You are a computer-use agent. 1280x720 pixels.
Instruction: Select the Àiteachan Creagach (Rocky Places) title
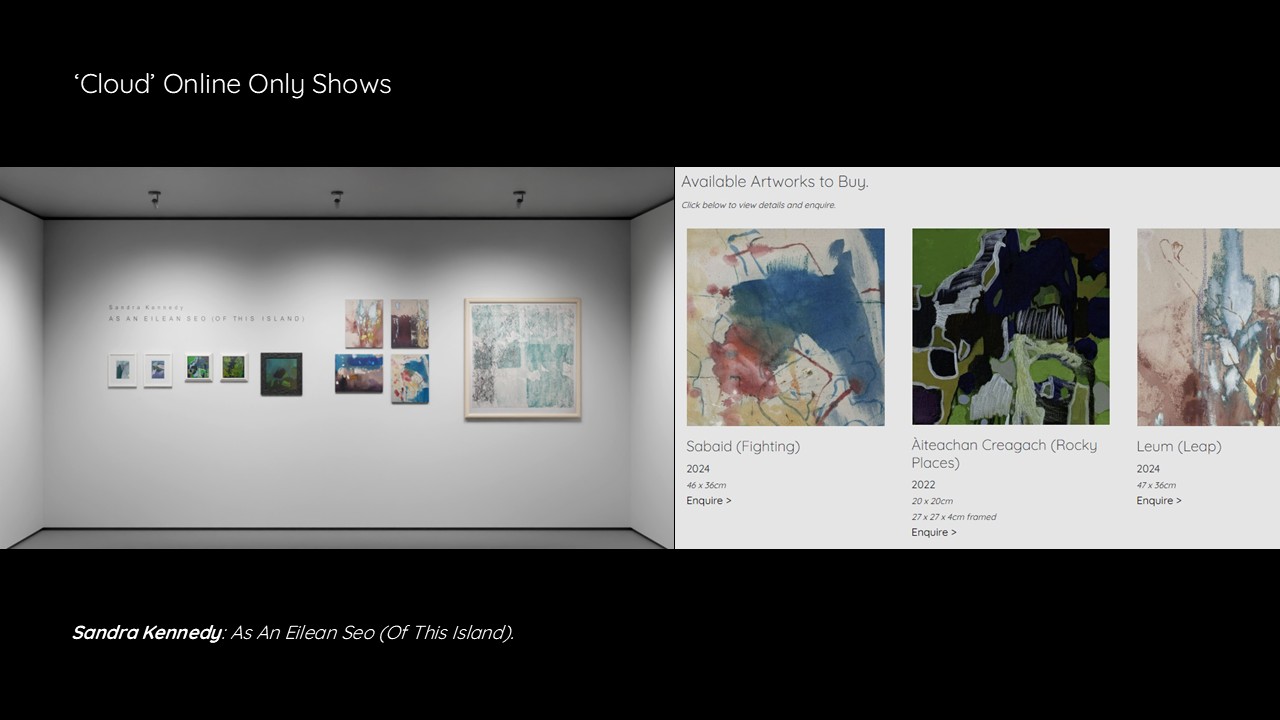[1004, 454]
